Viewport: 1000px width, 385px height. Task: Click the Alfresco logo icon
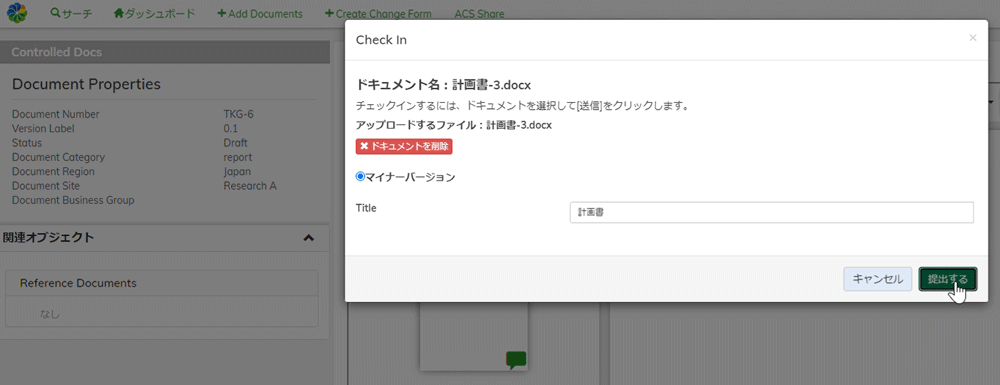(x=18, y=13)
